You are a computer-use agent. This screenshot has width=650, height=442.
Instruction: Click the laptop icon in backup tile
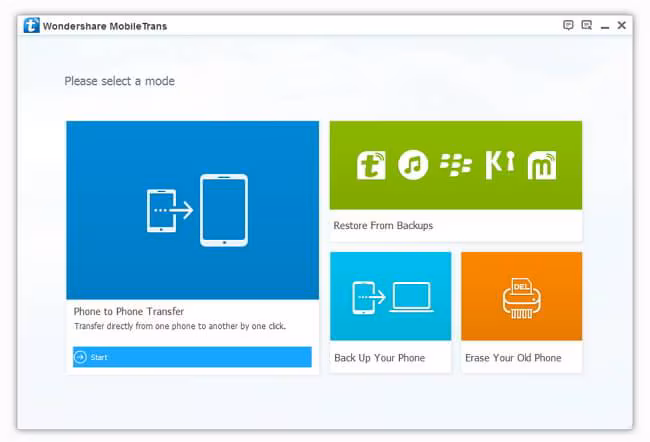[412, 297]
